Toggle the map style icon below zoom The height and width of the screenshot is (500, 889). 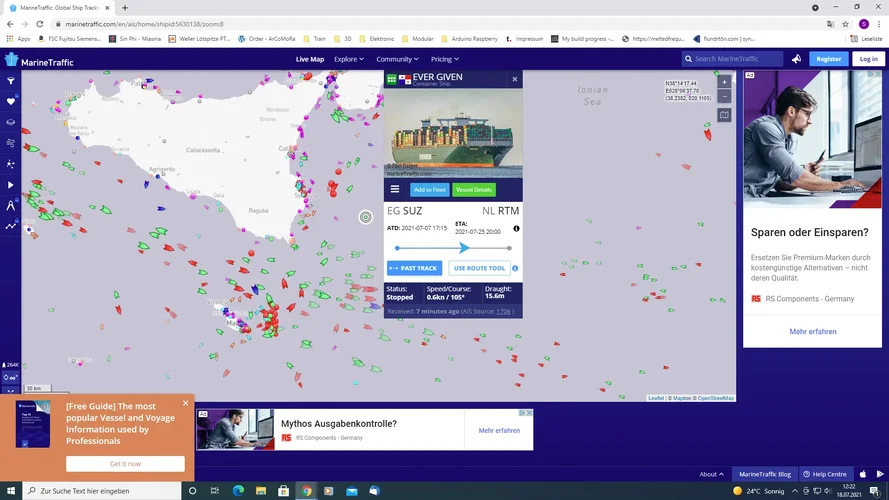point(724,115)
